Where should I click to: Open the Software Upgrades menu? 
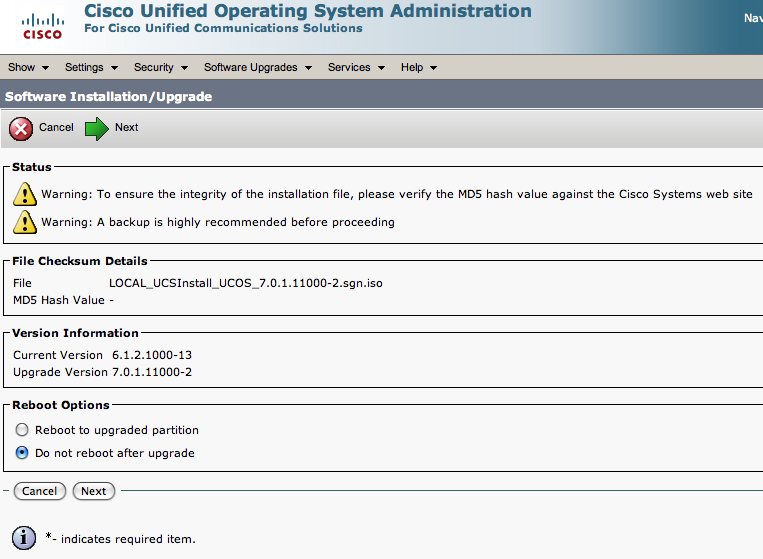pyautogui.click(x=258, y=67)
